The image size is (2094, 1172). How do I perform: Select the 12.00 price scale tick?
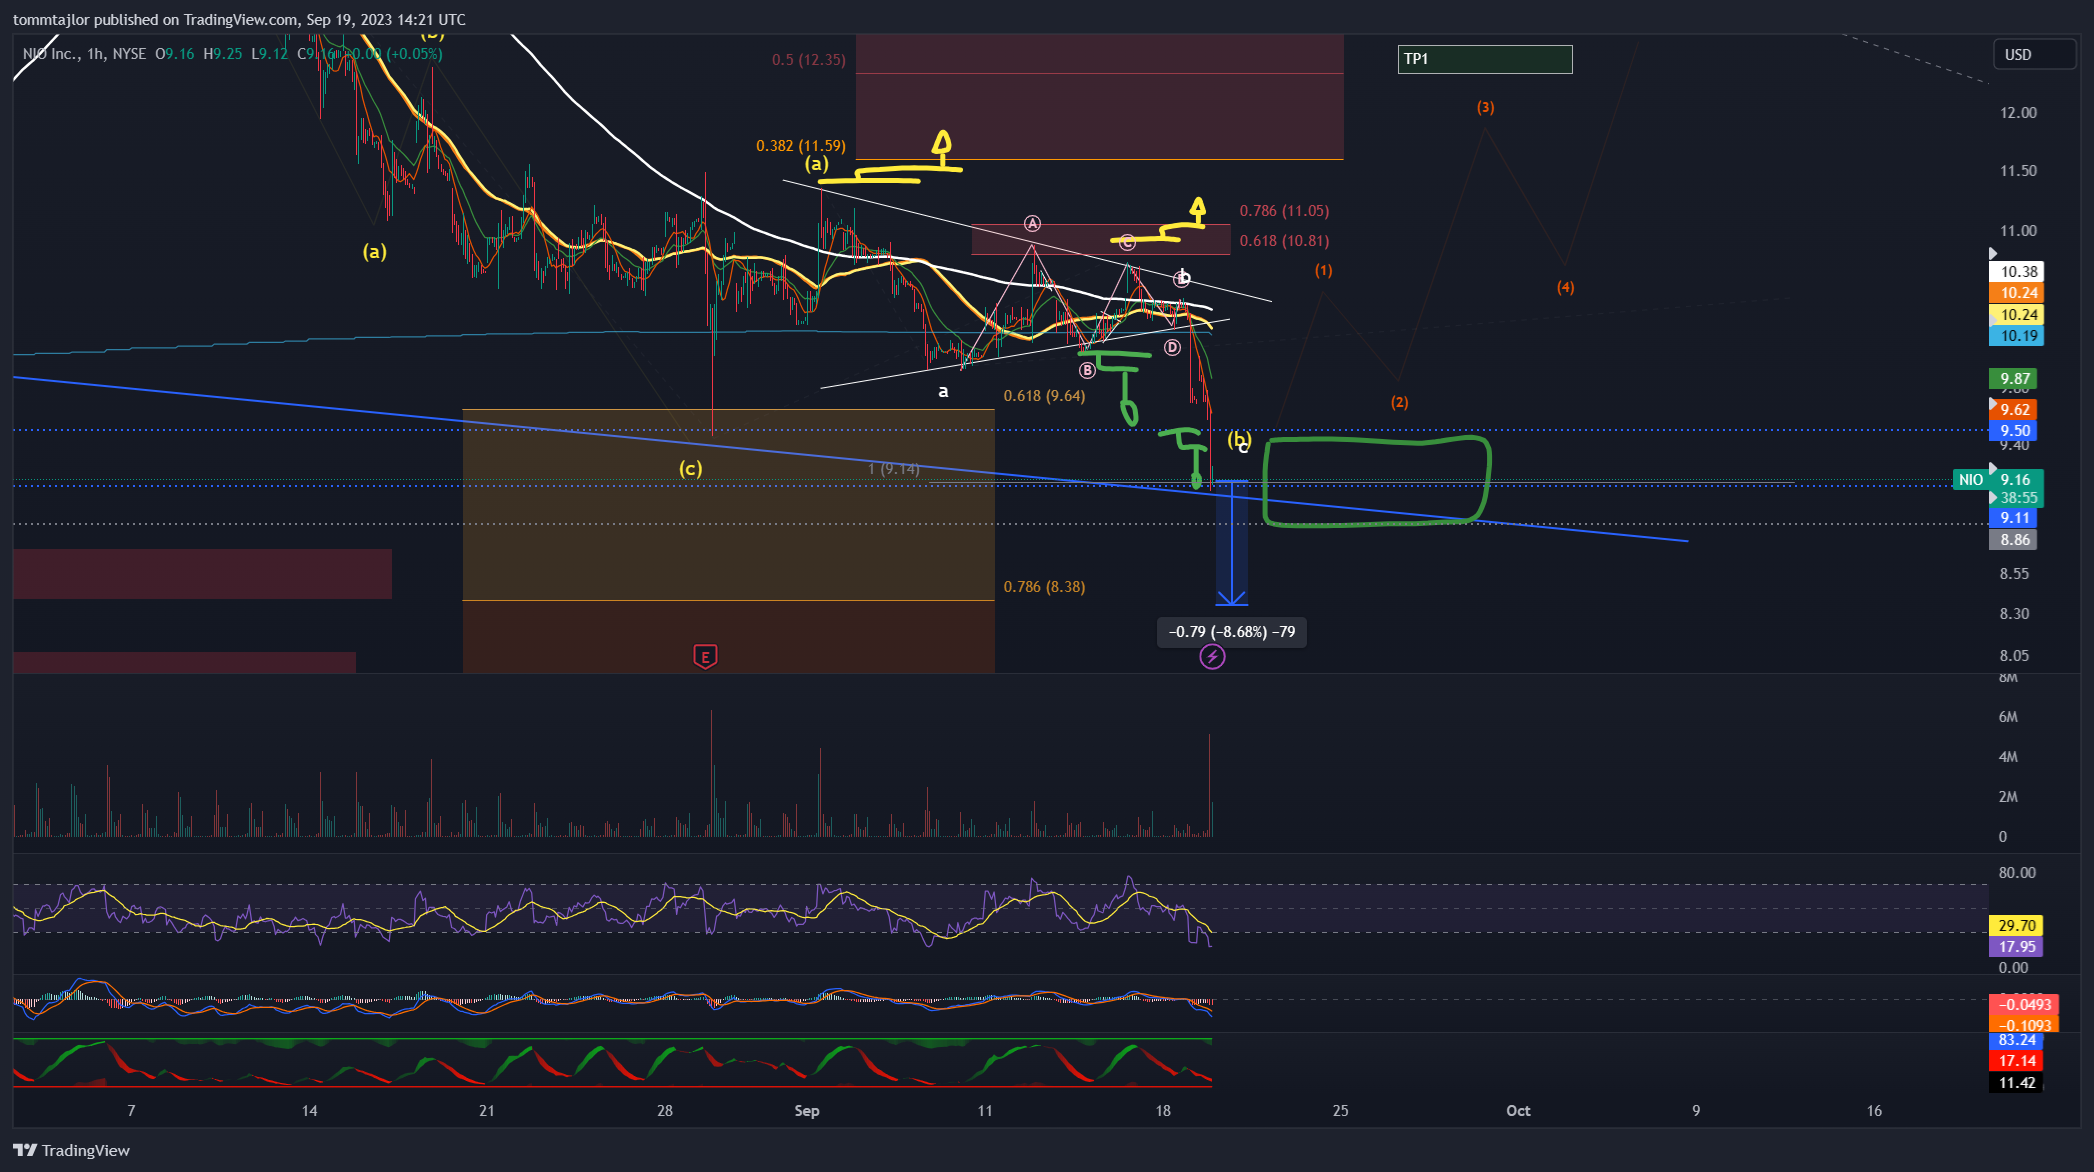[x=2018, y=113]
